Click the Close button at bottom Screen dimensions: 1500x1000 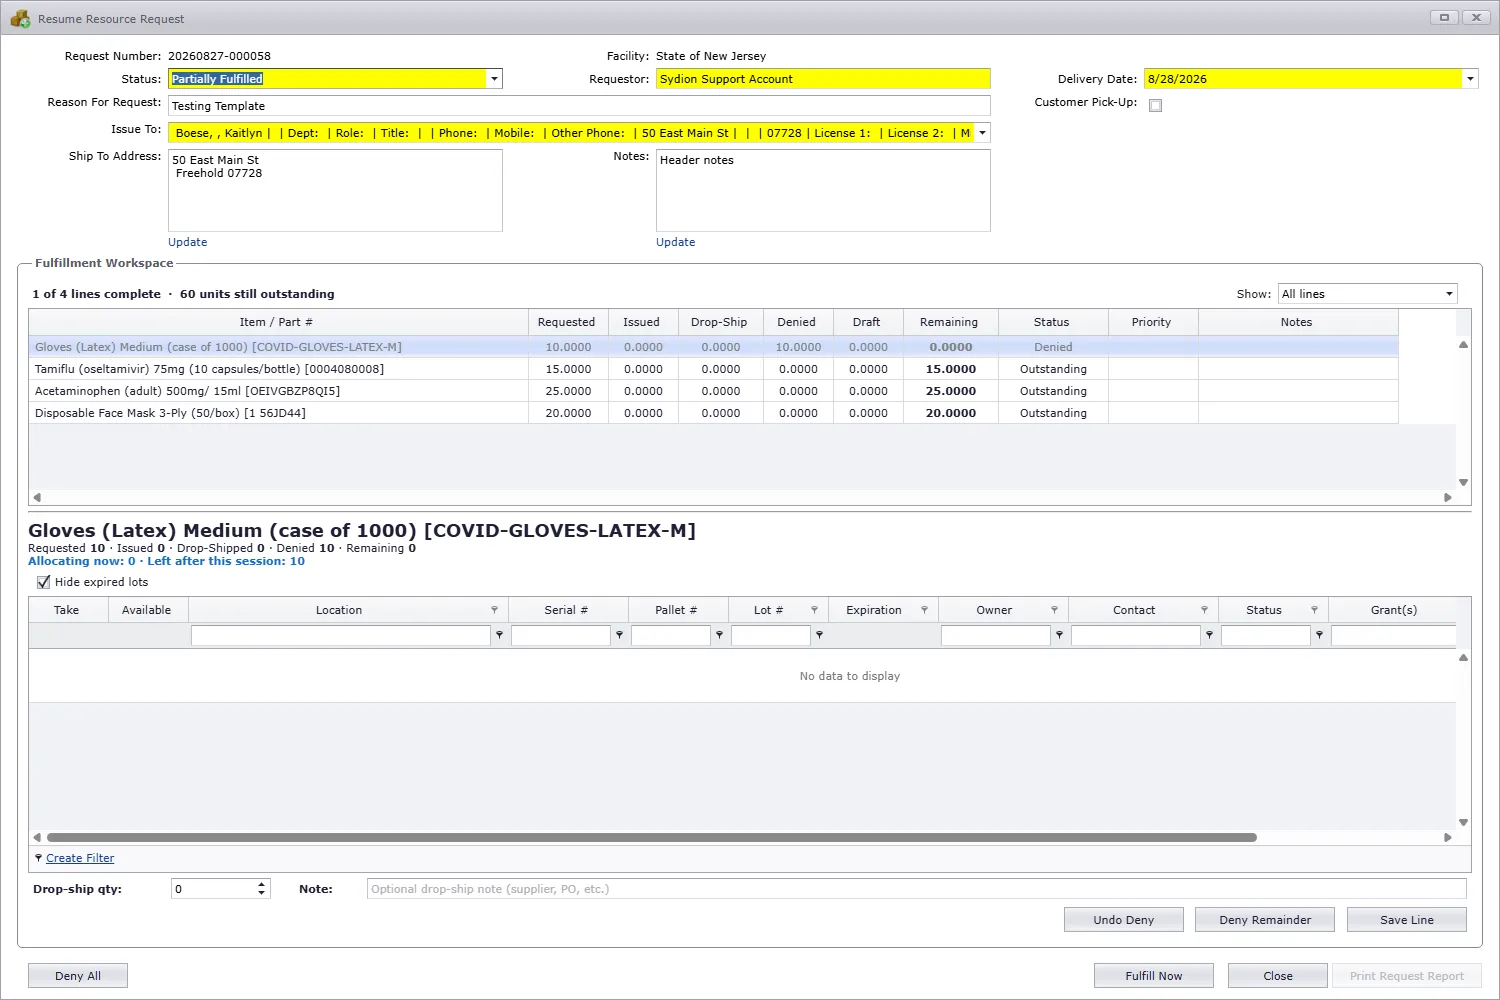(x=1278, y=976)
